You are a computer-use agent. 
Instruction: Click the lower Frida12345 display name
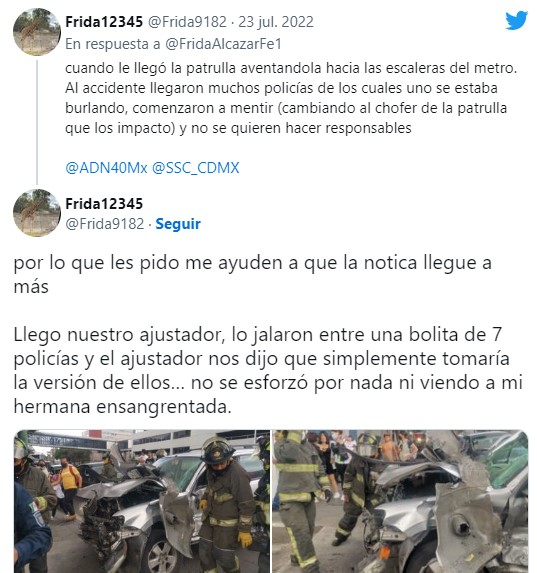coord(104,204)
